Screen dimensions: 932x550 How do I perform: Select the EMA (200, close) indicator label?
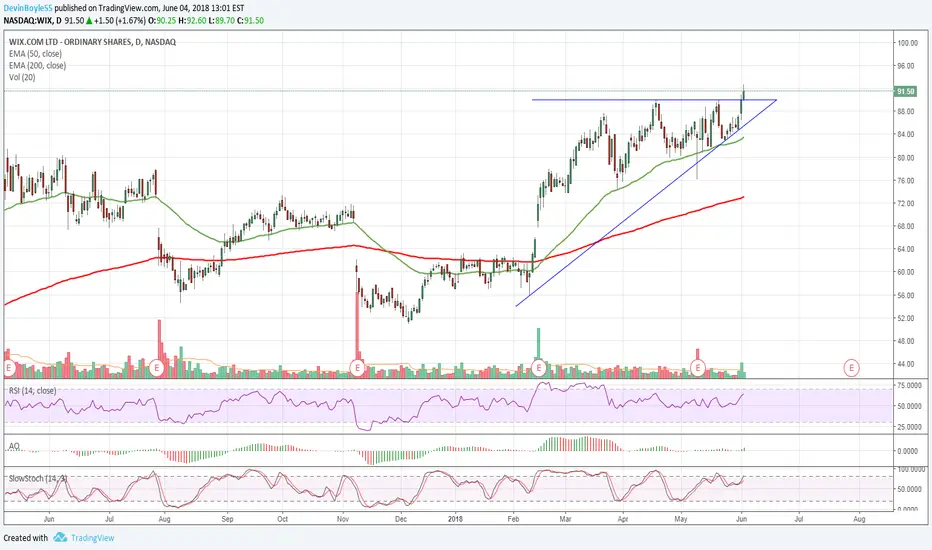[37, 65]
